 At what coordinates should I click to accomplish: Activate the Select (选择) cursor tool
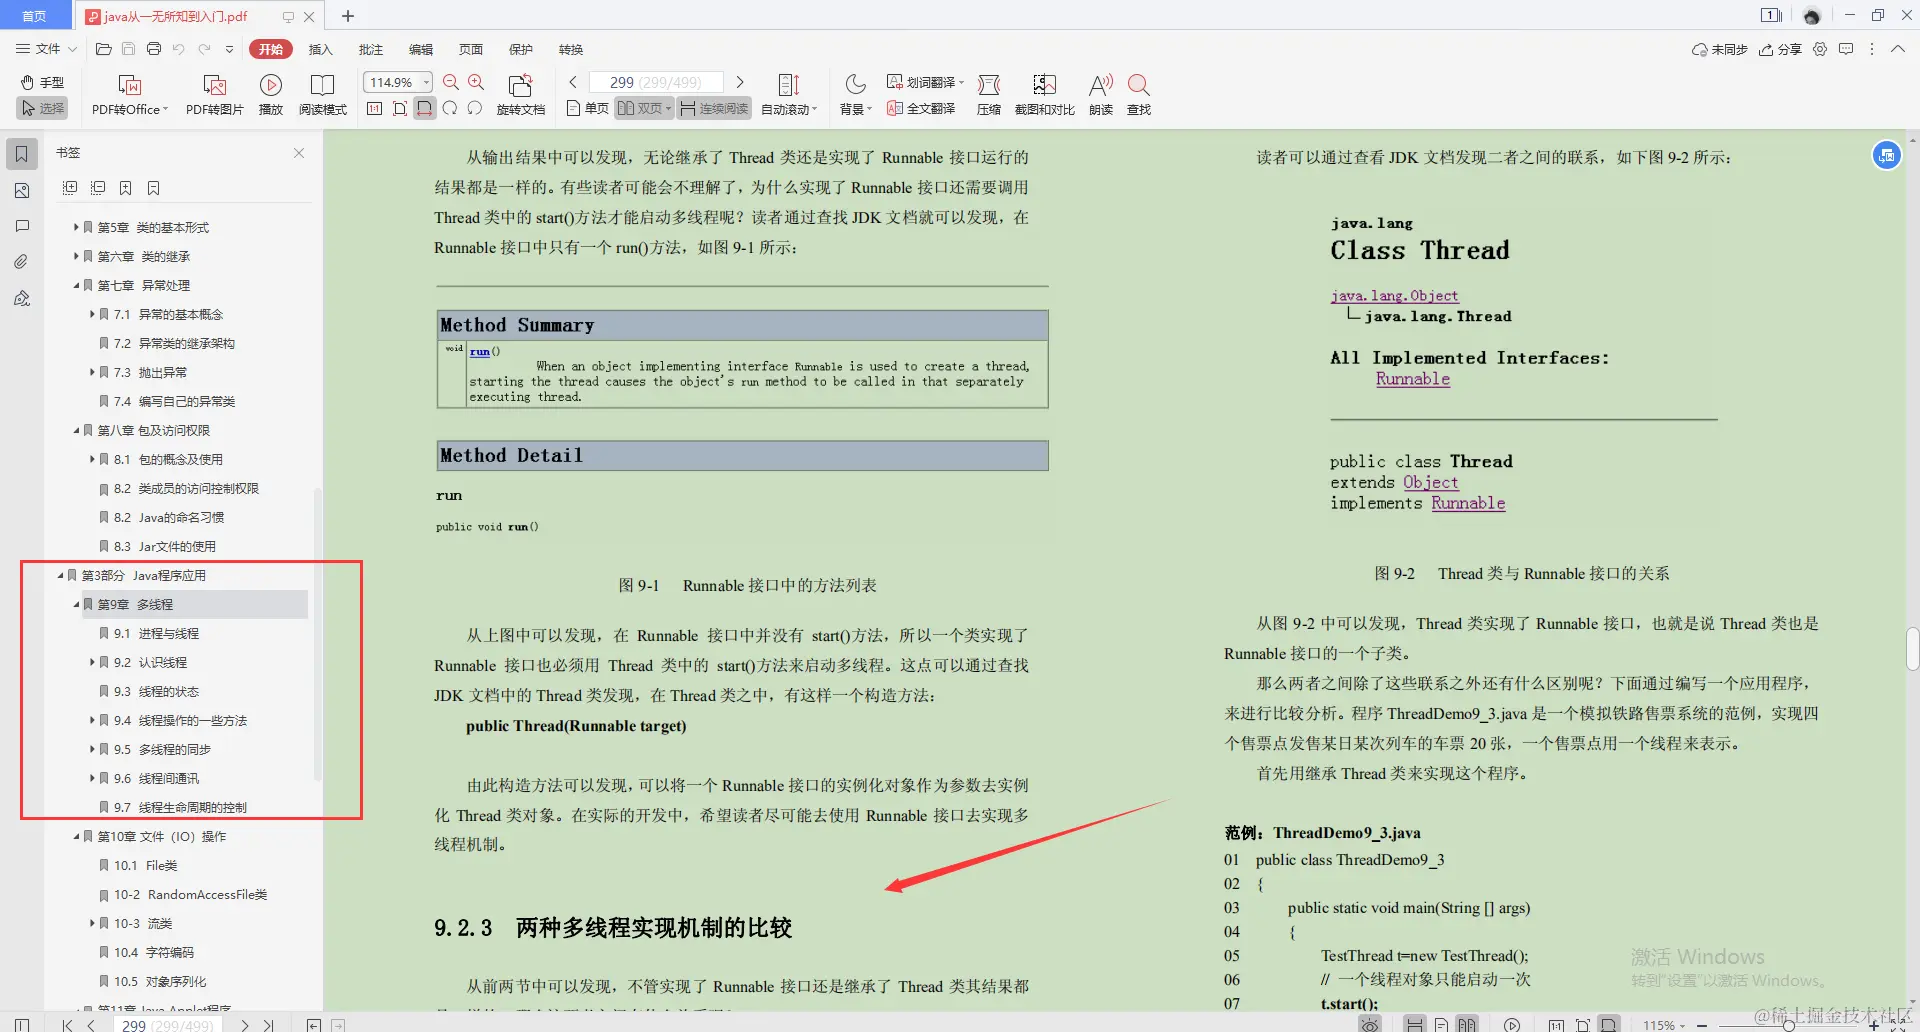click(42, 108)
